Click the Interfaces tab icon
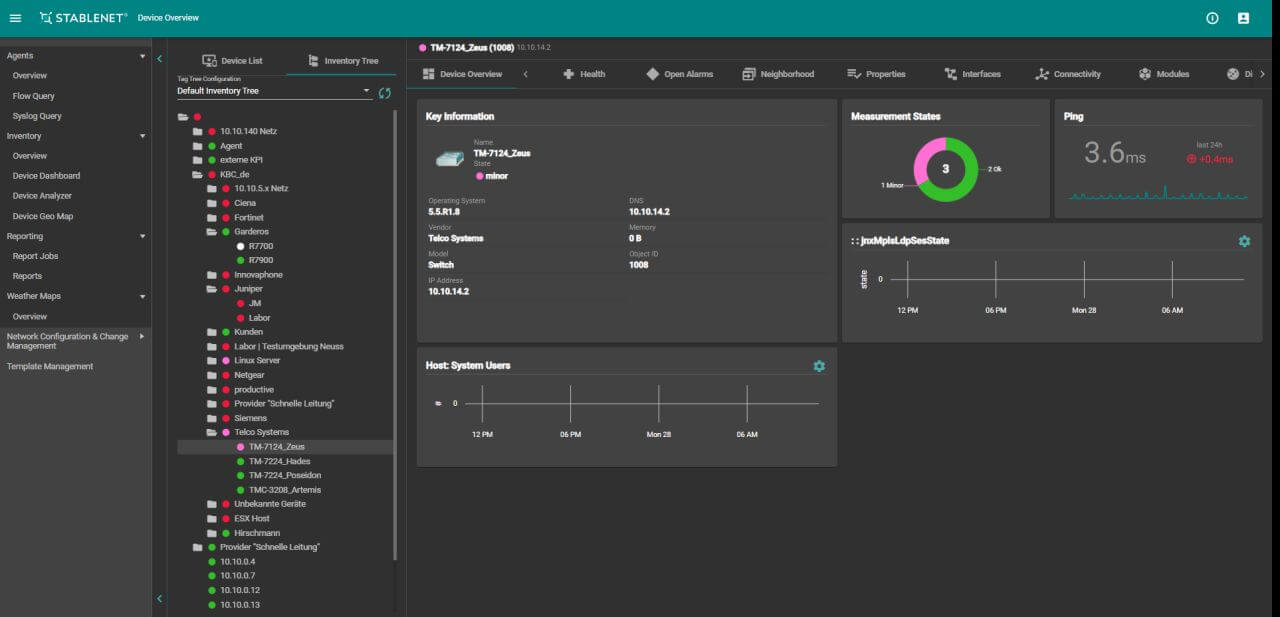Screen dimensions: 1280x617 click(x=950, y=74)
